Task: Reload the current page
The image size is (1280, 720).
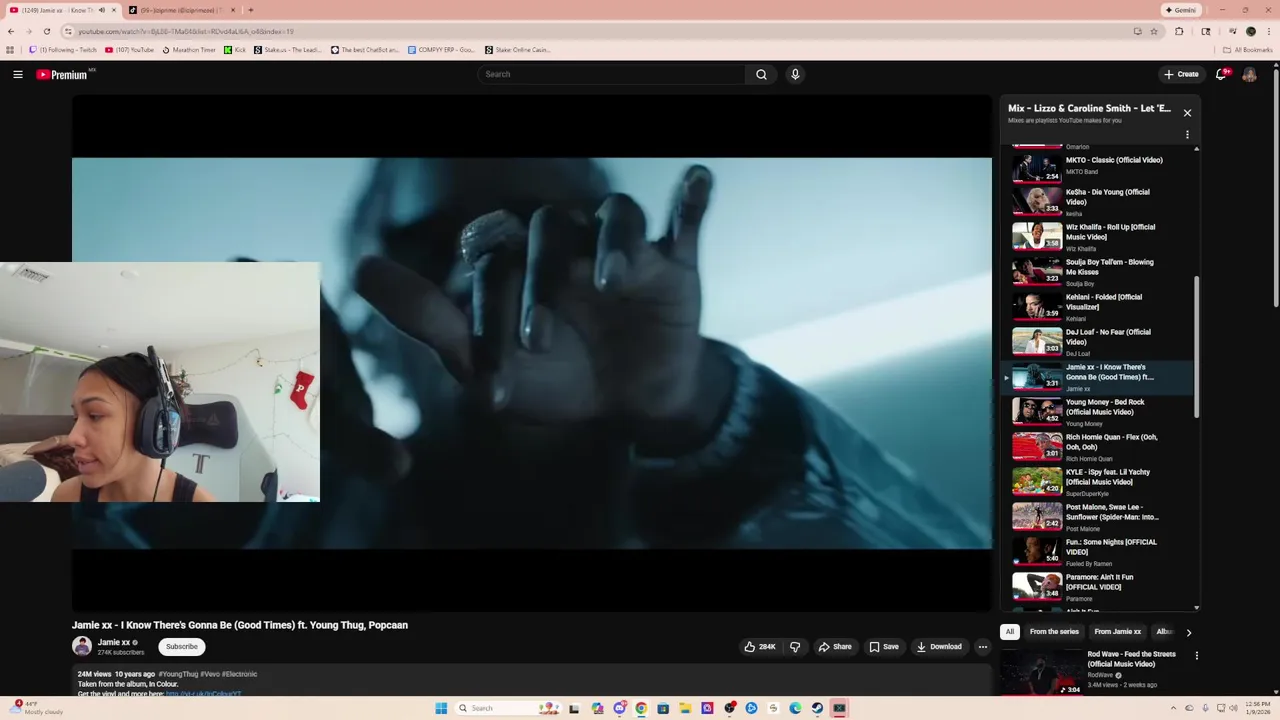Action: 46,31
